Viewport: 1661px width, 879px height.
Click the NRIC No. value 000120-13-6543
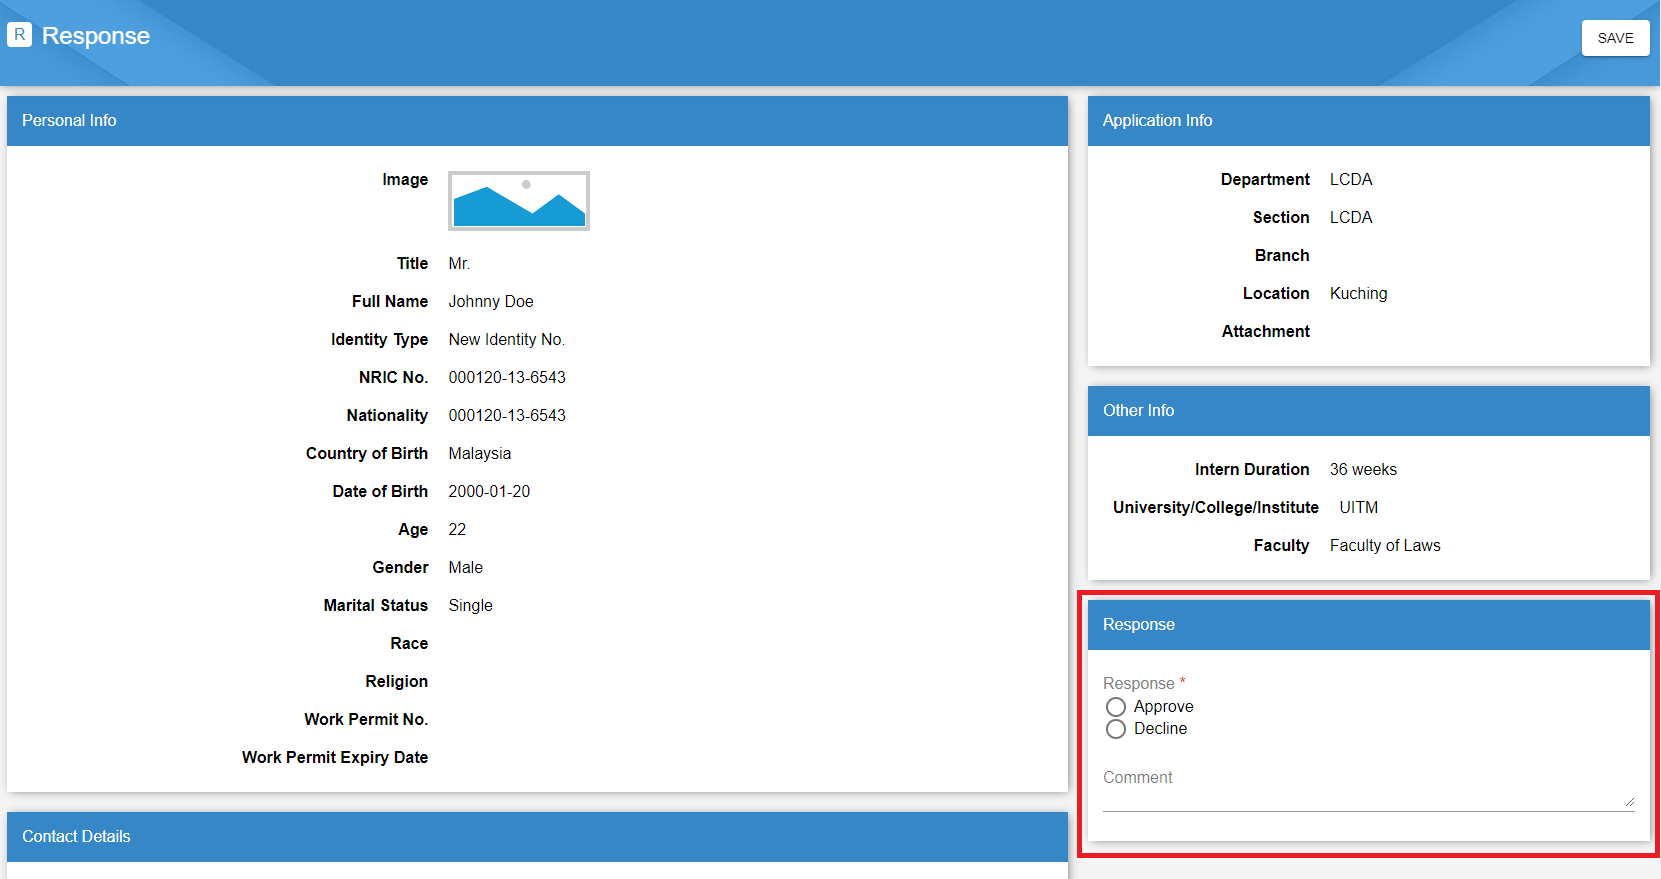[507, 378]
